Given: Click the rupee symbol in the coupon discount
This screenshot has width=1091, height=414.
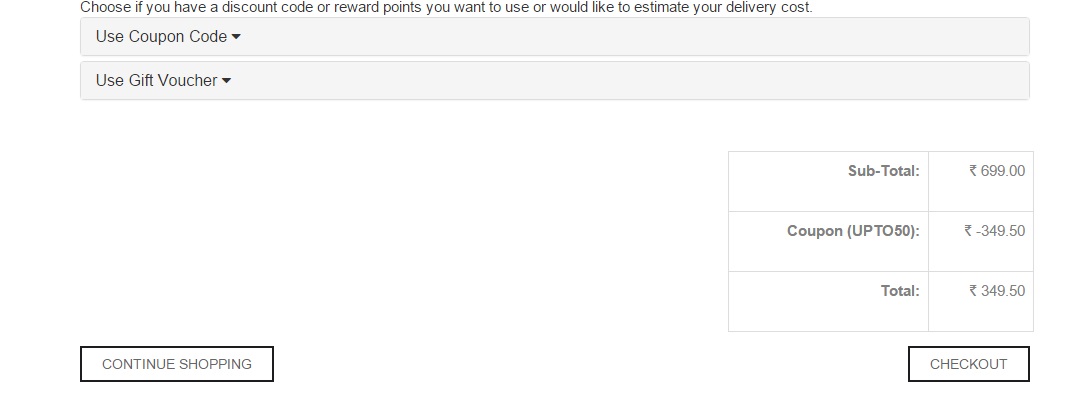Looking at the screenshot, I should click(968, 231).
